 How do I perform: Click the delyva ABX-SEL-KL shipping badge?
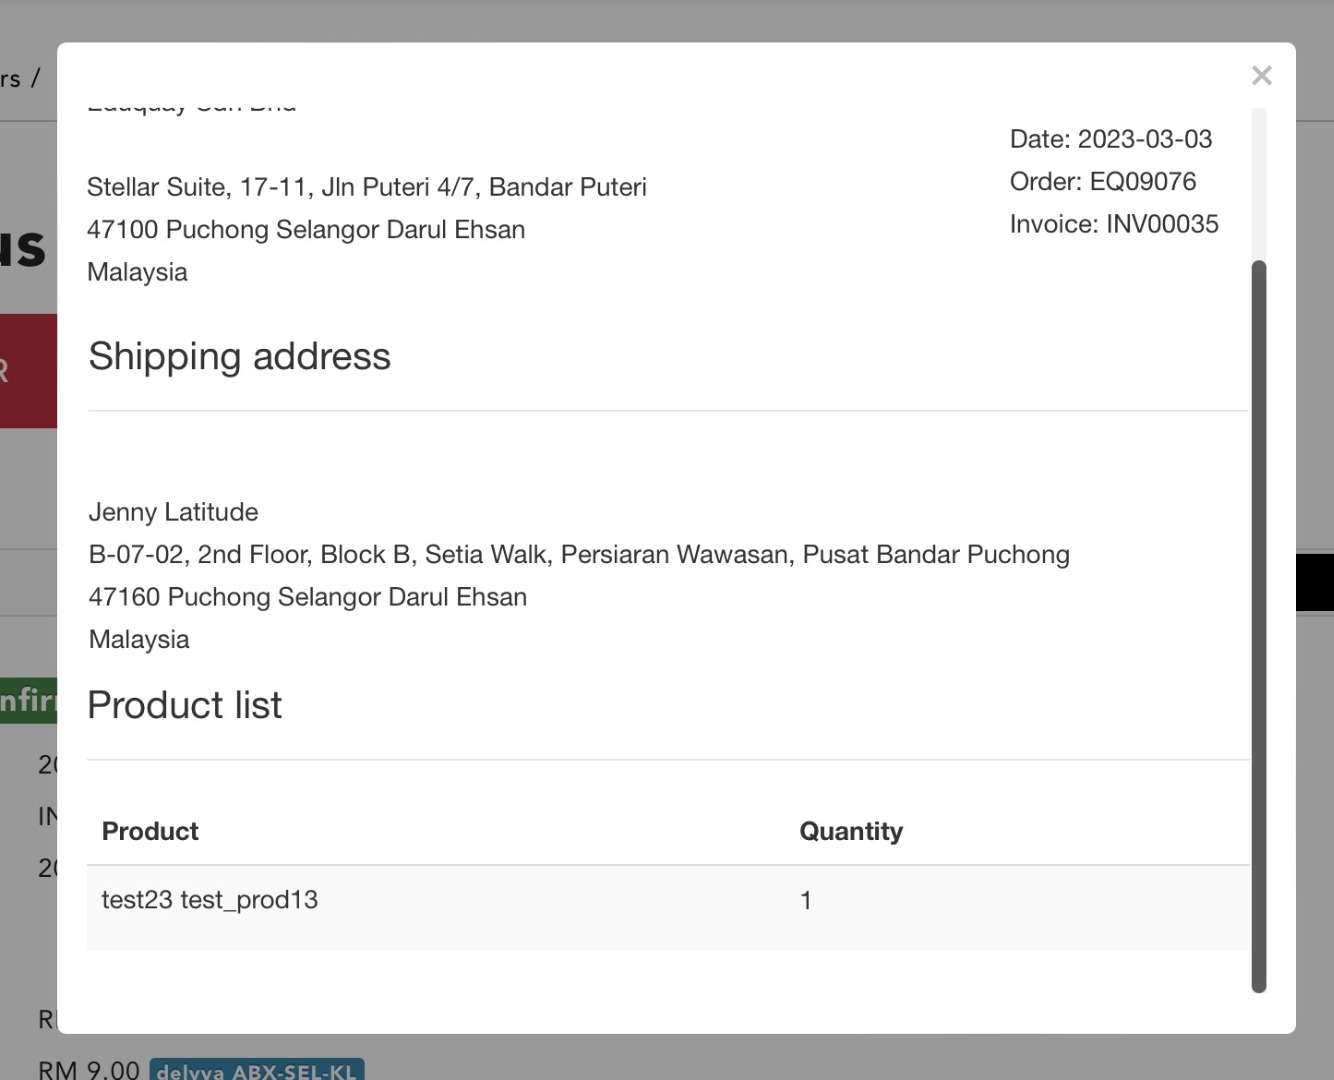(257, 1070)
